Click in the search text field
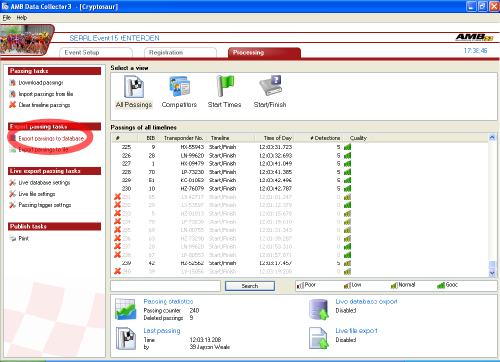 point(166,286)
